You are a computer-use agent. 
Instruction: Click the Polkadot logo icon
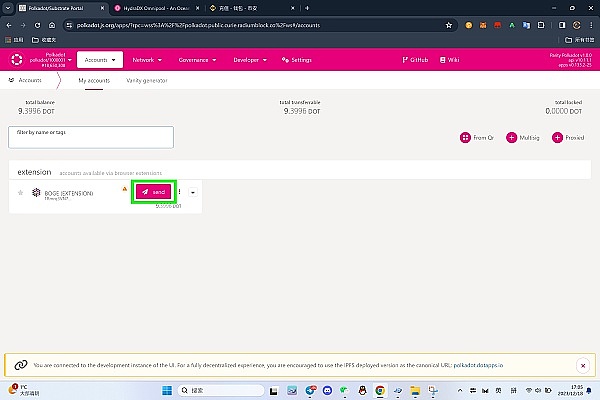pos(16,60)
